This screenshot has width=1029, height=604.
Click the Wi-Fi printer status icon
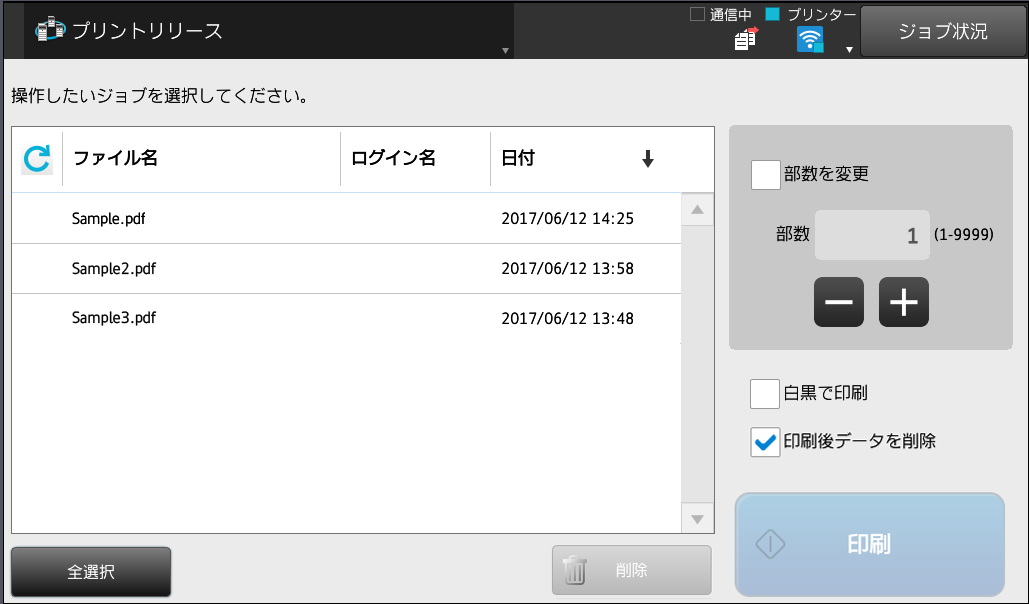[810, 39]
